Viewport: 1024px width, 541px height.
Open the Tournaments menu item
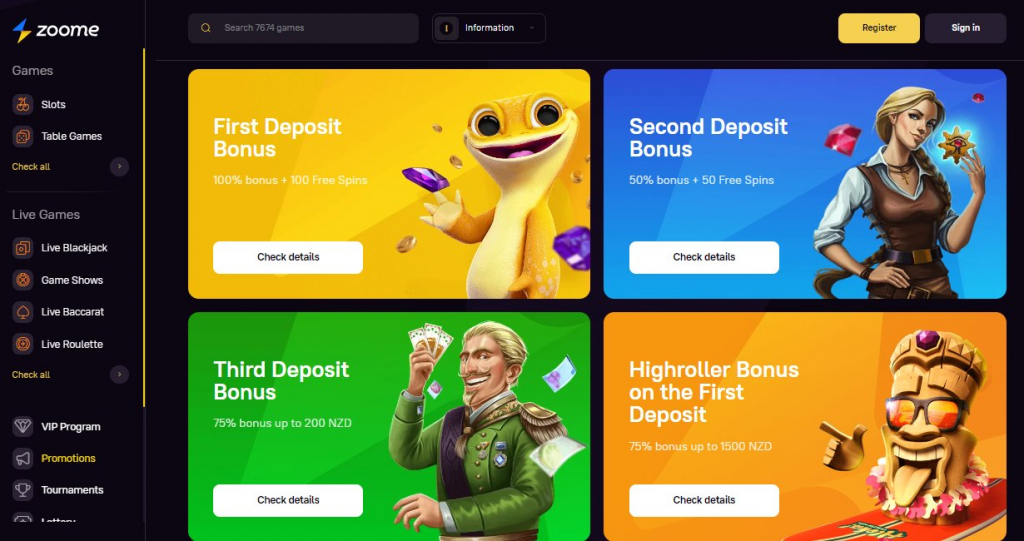[72, 490]
